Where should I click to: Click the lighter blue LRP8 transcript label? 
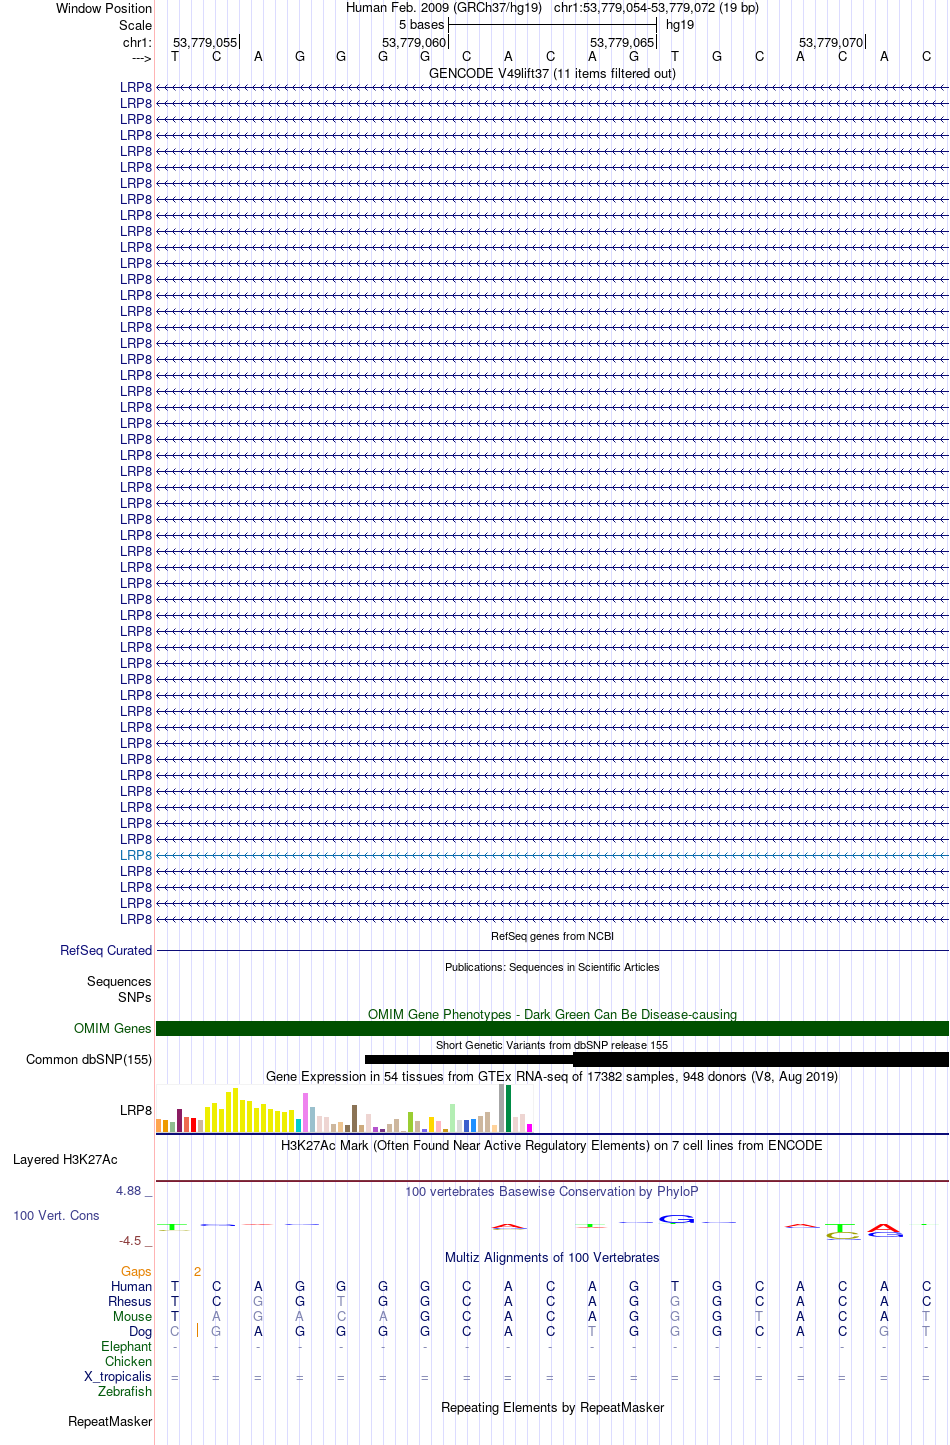pyautogui.click(x=136, y=856)
